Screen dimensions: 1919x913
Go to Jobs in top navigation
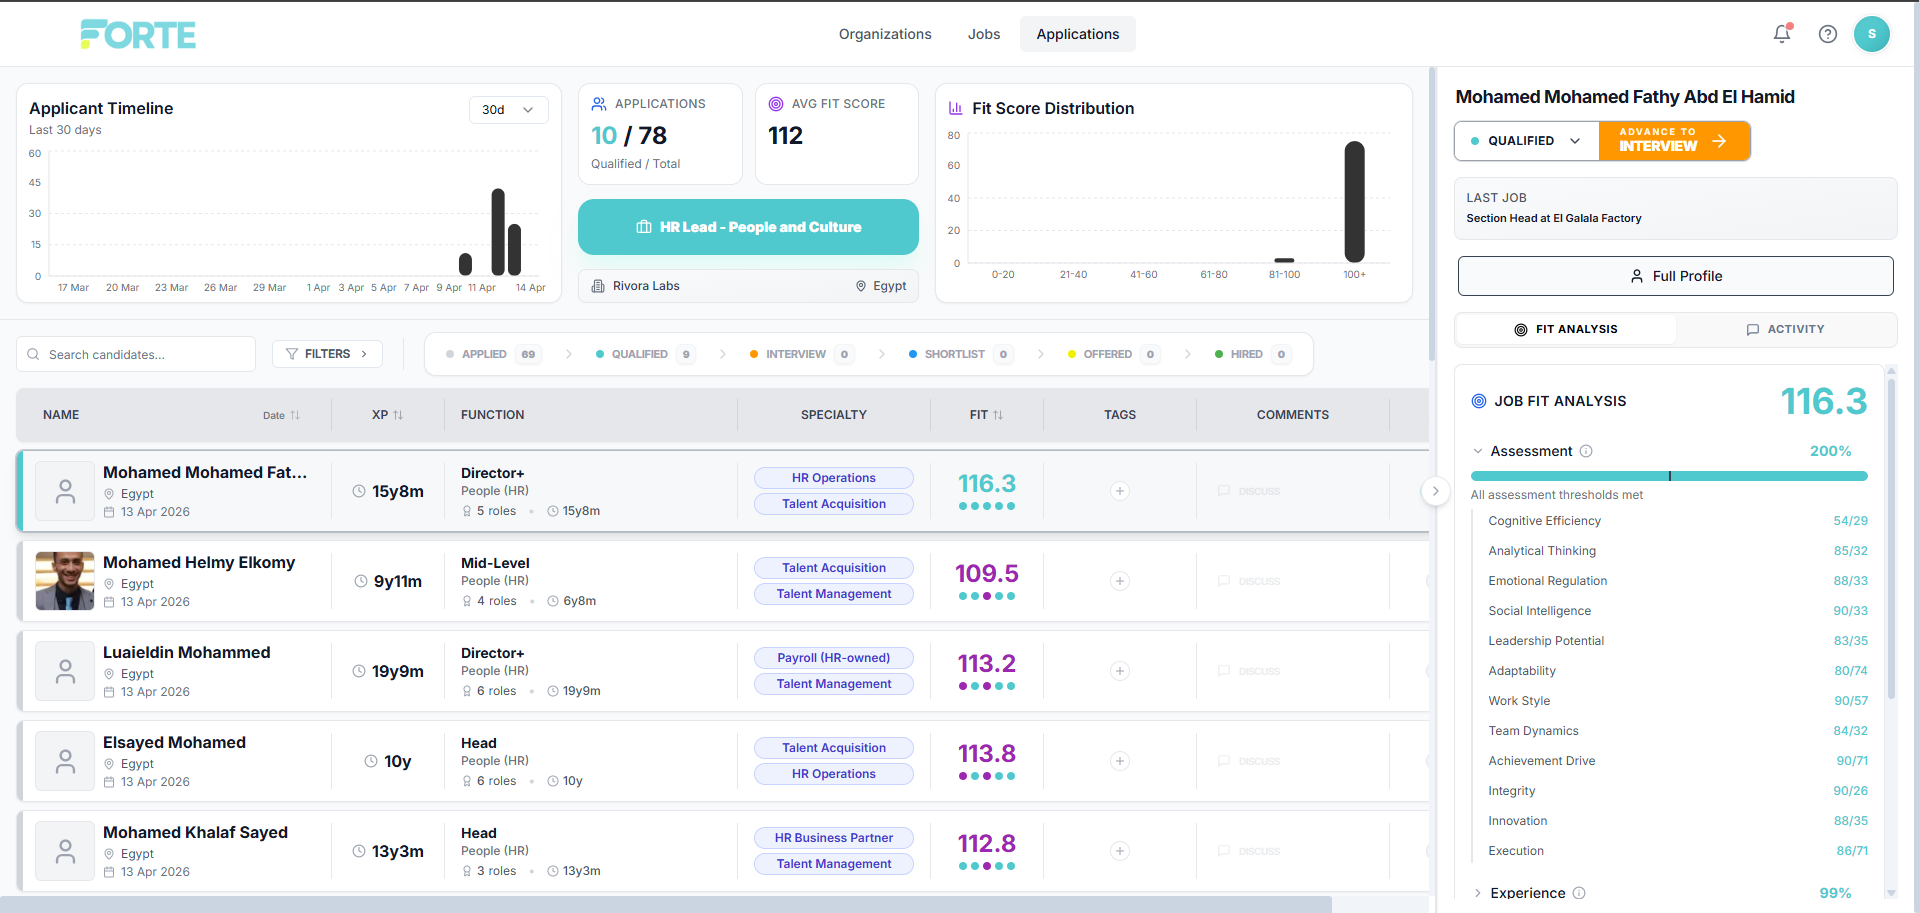(x=984, y=34)
